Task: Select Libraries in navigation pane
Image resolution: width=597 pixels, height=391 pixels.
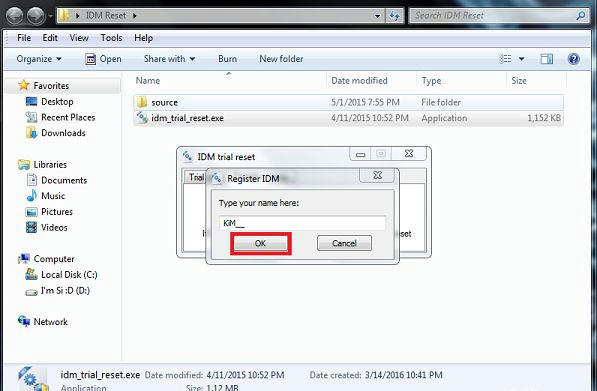Action: [x=50, y=164]
